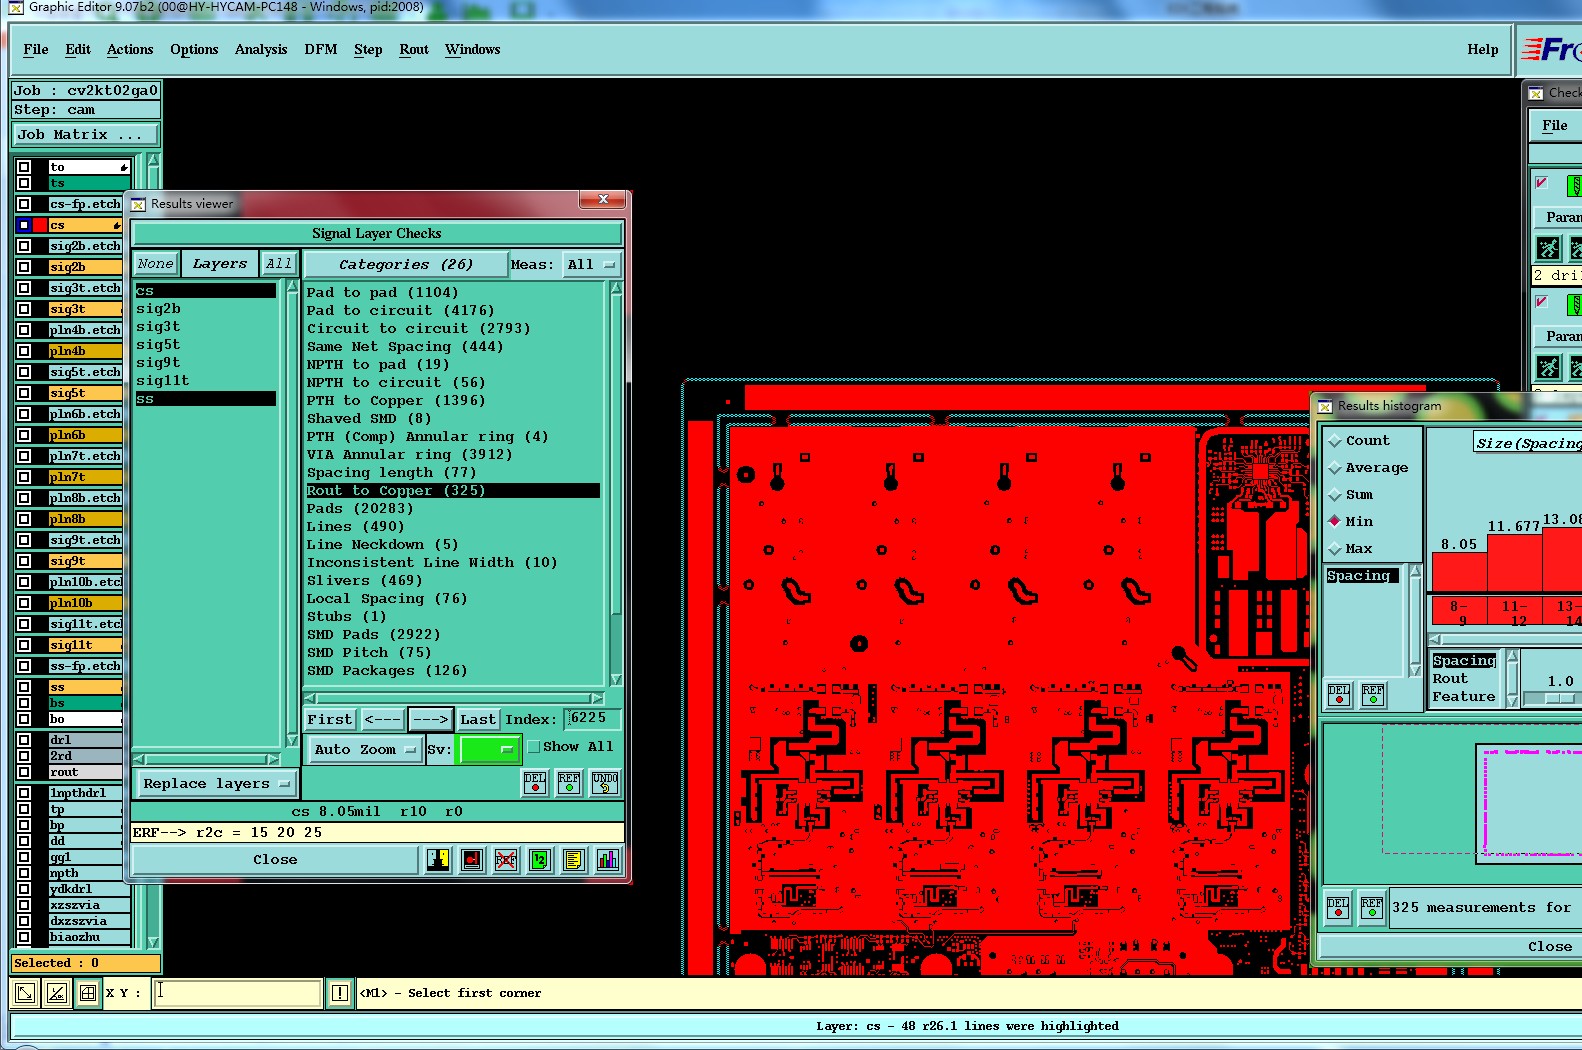Open the Actions menu
1582x1050 pixels.
coord(130,50)
